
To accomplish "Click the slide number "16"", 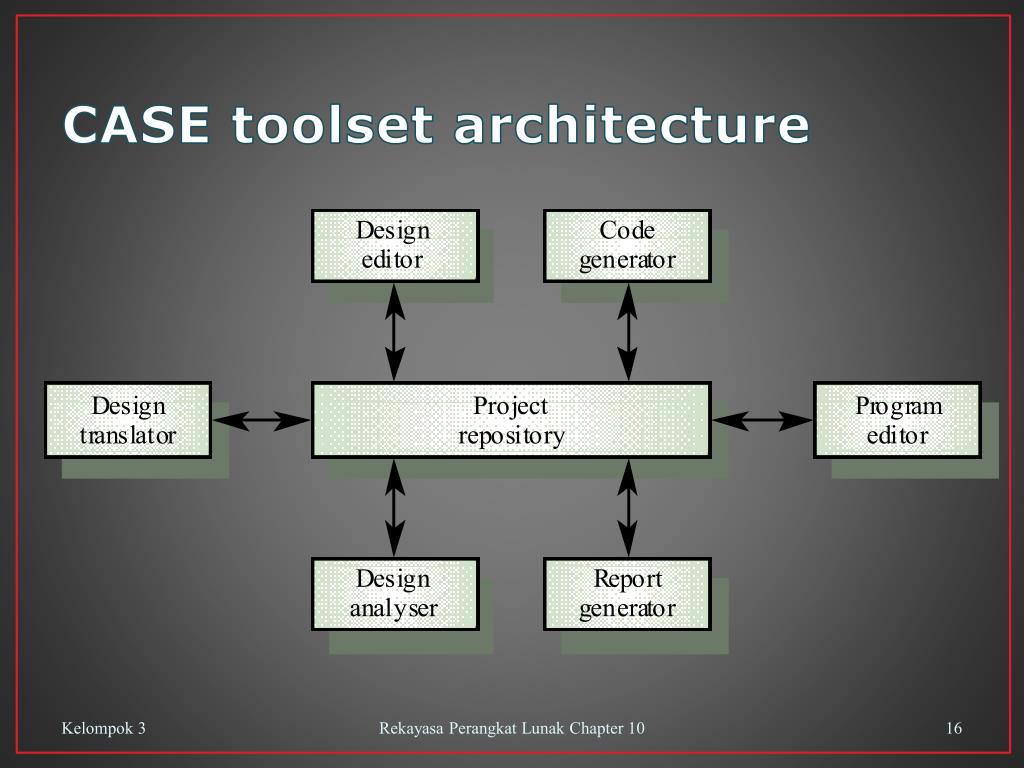I will point(953,728).
